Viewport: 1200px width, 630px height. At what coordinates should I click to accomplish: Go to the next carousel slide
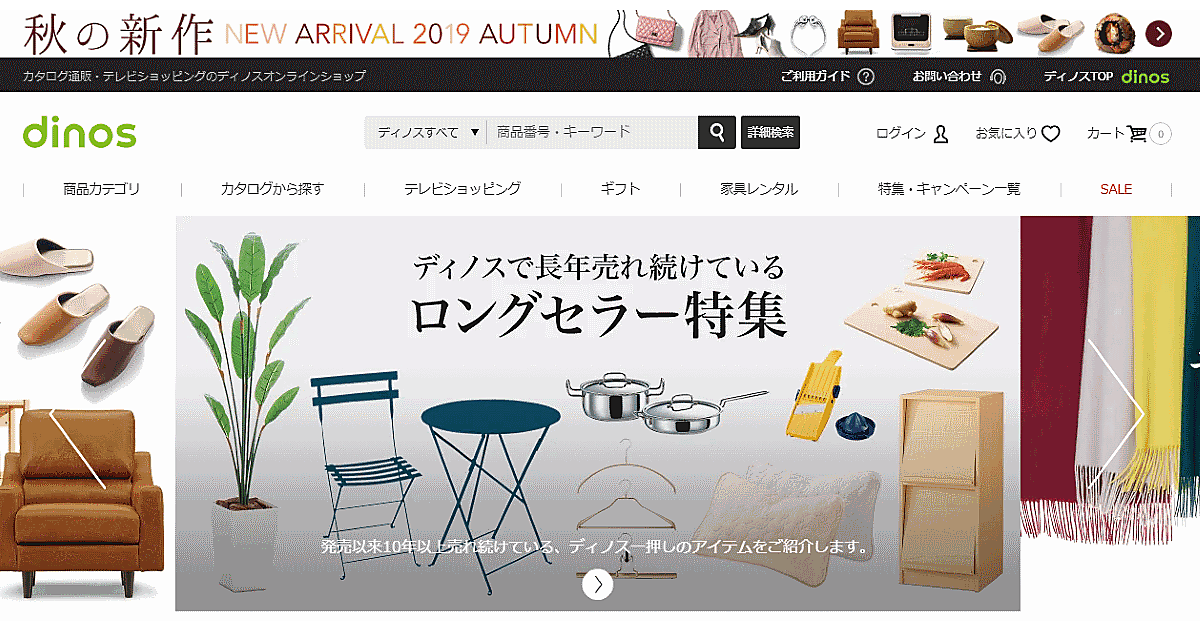coord(1116,414)
